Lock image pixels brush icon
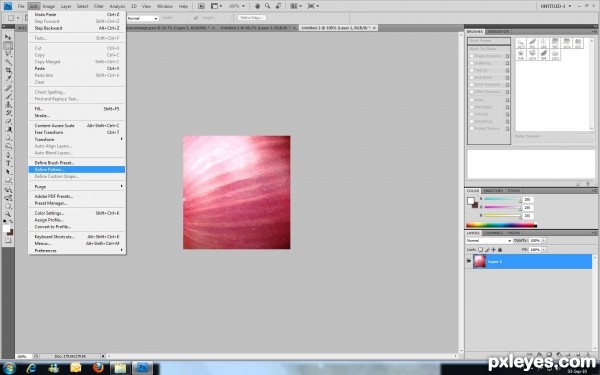The height and width of the screenshot is (375, 600). pyautogui.click(x=487, y=249)
